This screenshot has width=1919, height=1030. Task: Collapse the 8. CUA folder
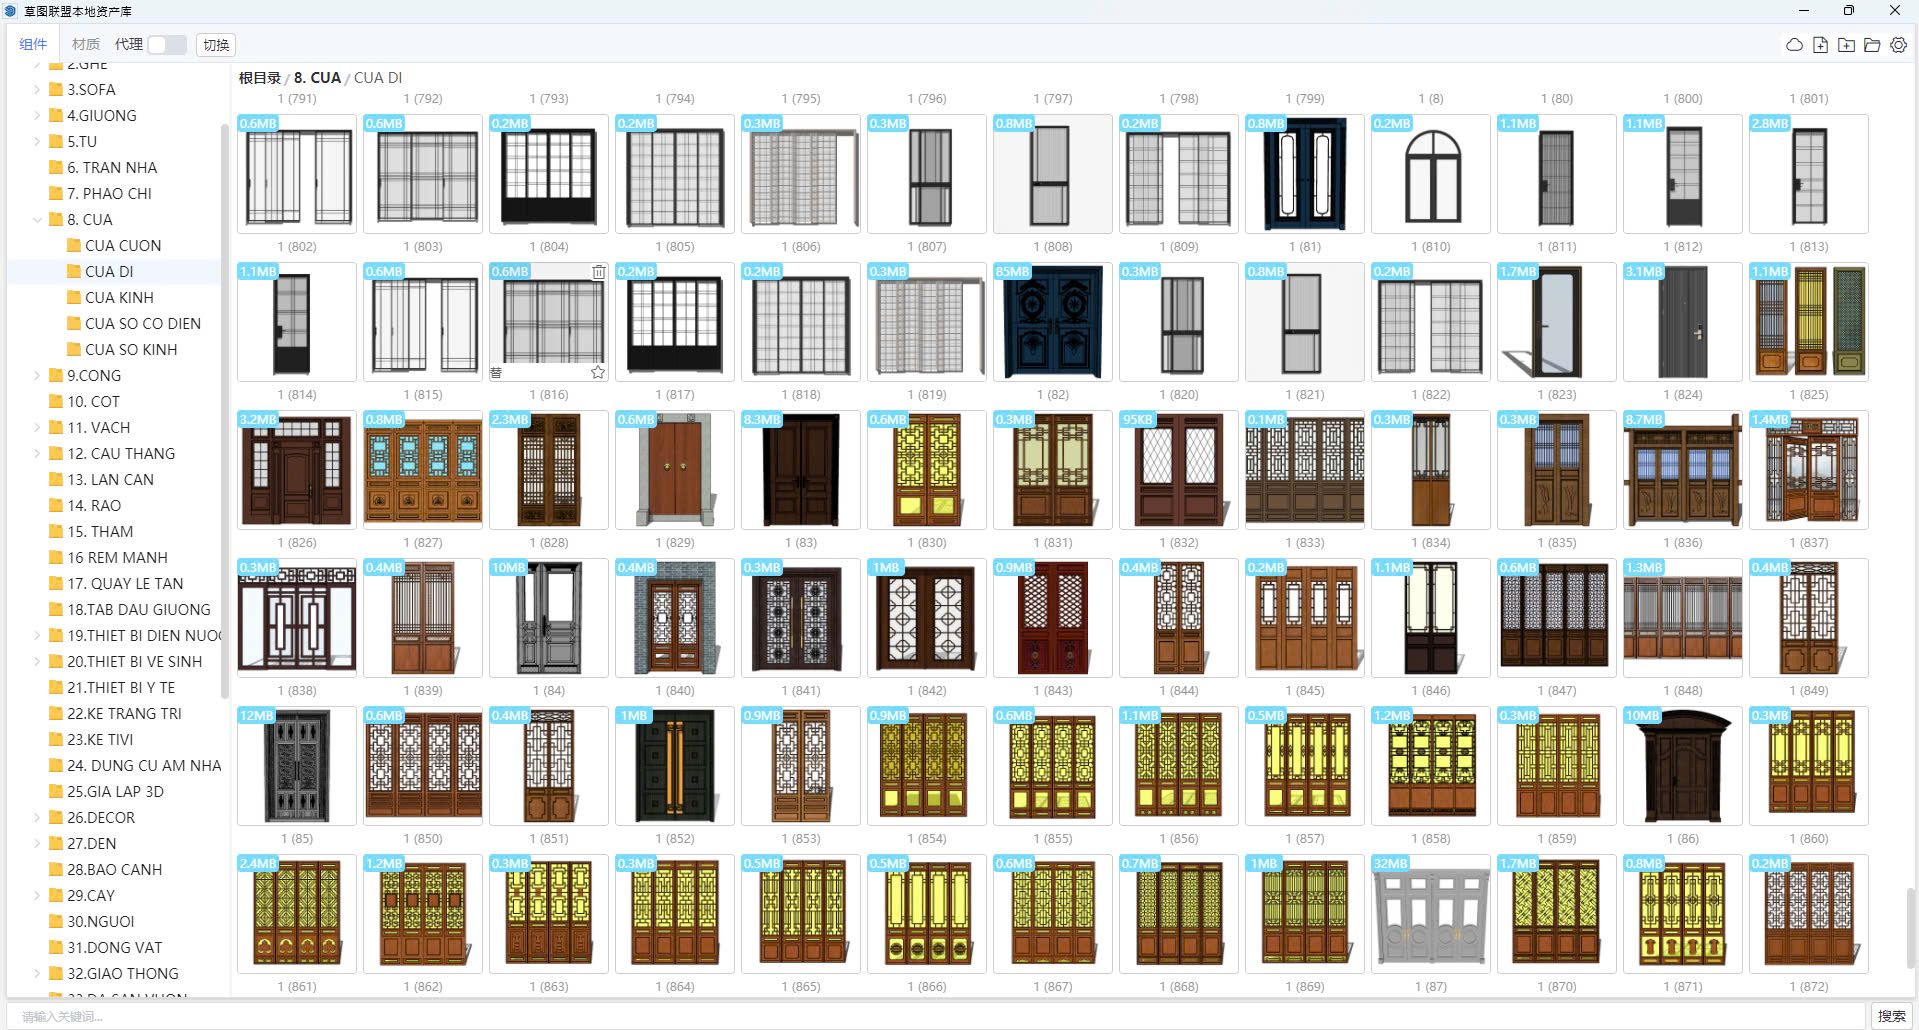point(37,220)
